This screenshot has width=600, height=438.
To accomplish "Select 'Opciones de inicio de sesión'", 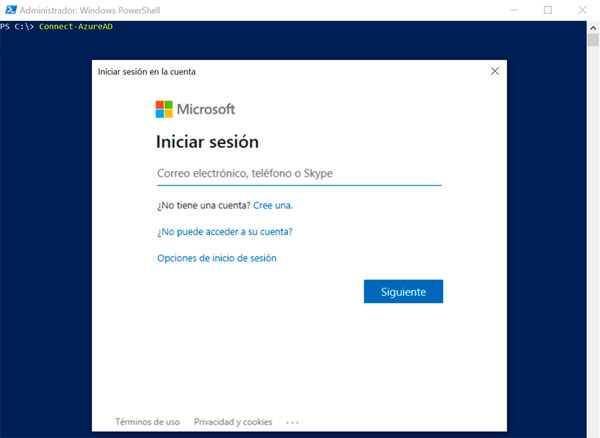I will tap(216, 258).
